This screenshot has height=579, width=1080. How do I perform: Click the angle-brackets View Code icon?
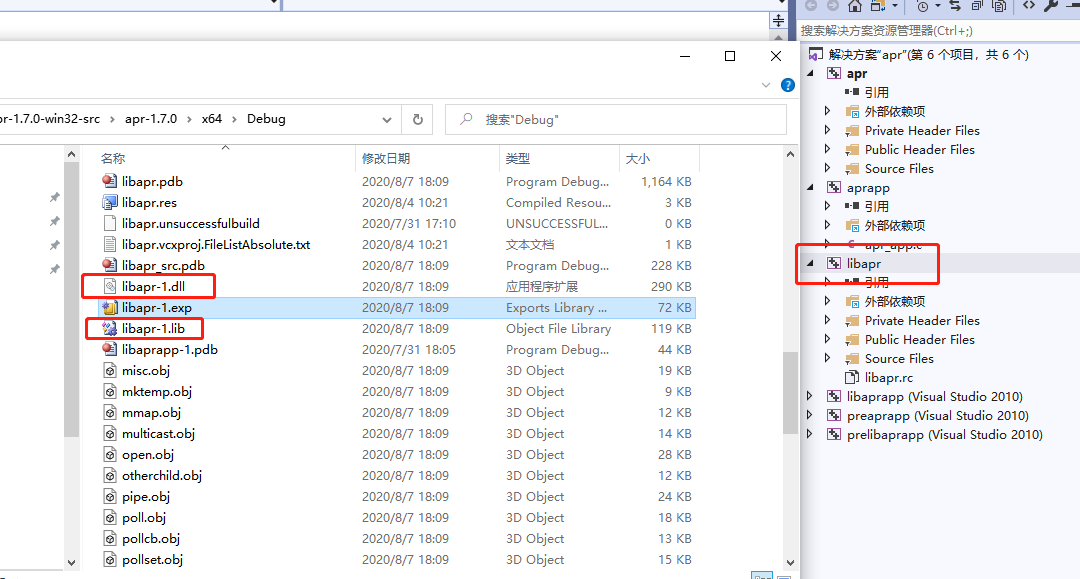click(1028, 8)
